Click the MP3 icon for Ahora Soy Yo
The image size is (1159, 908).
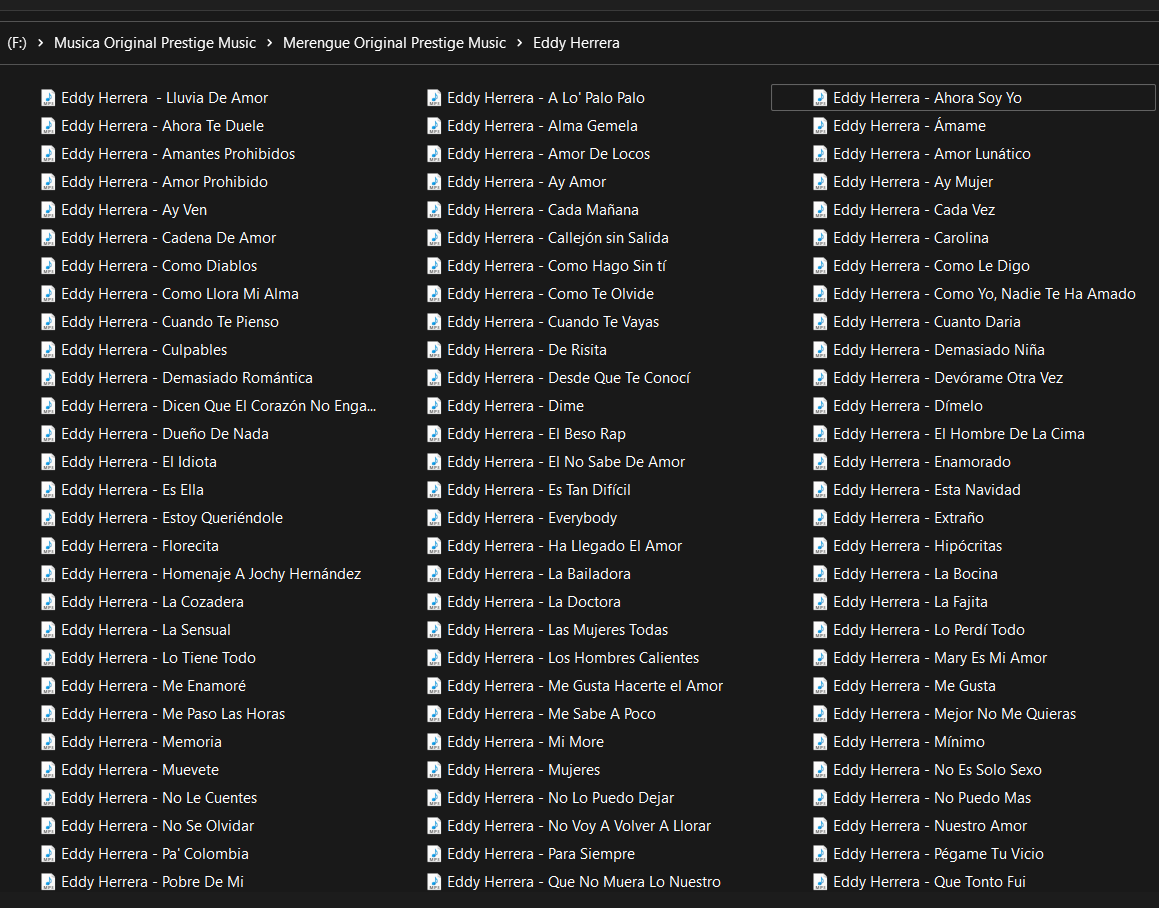(x=820, y=98)
